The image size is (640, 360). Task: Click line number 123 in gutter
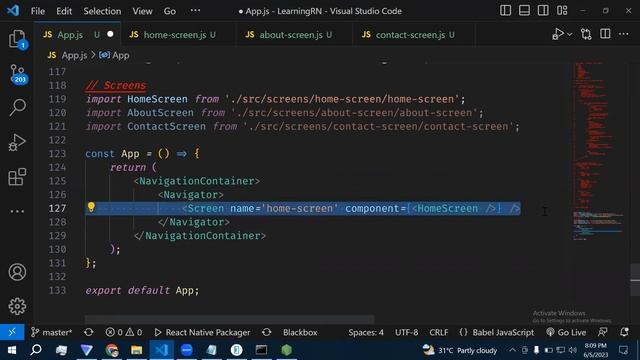point(57,153)
